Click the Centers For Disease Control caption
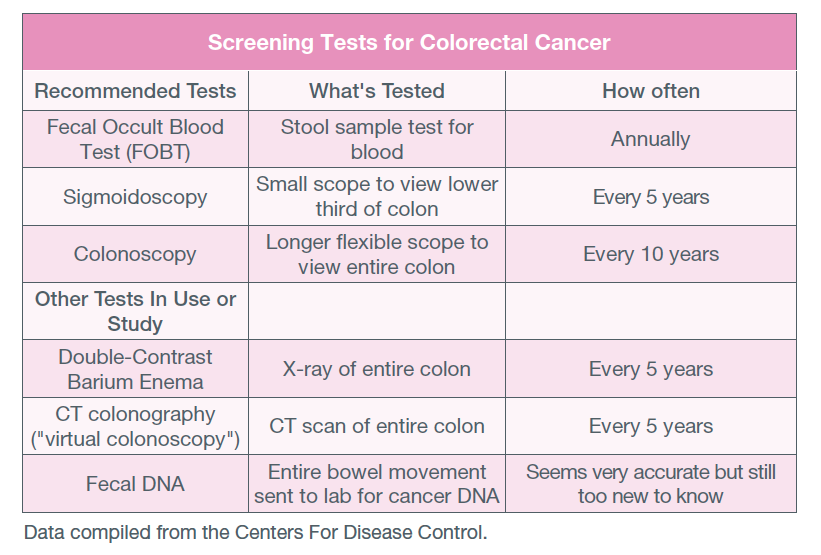Viewport: 821px width, 555px height. 256,532
